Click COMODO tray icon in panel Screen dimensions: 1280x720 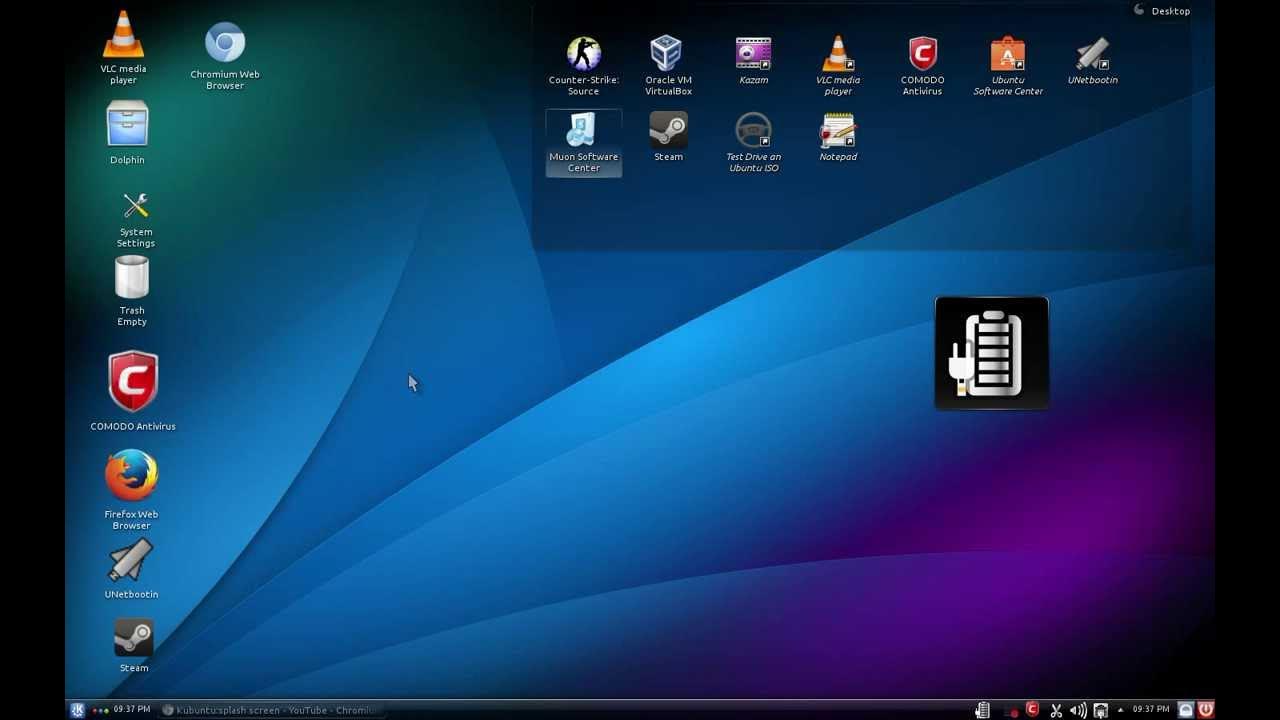click(x=1032, y=710)
